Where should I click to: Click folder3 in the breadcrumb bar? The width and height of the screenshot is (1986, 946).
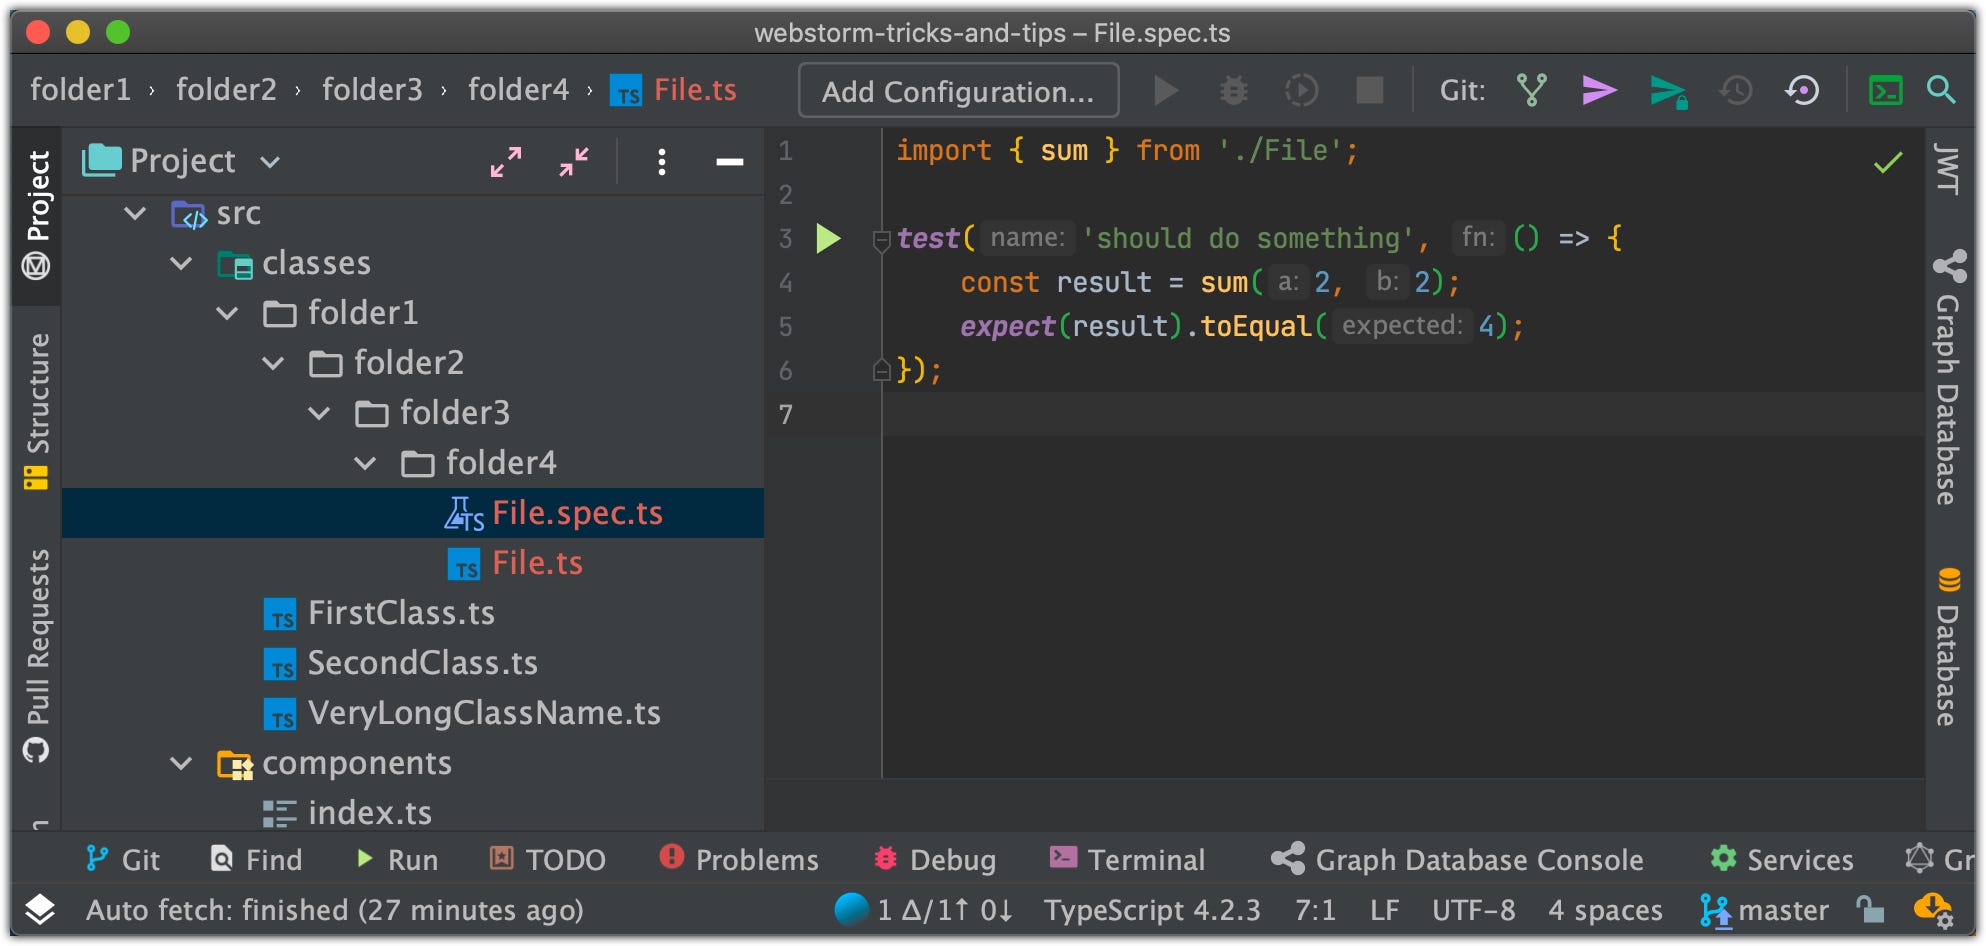tap(372, 90)
